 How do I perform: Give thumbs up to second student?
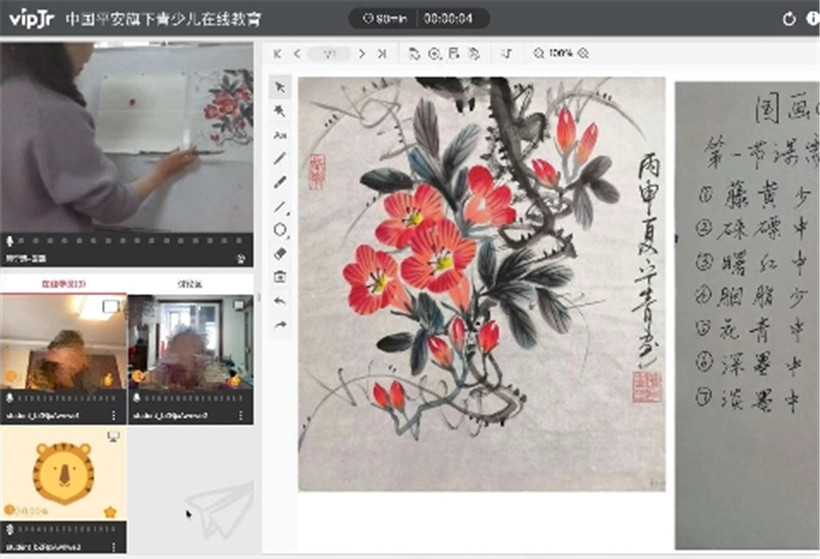(x=234, y=380)
